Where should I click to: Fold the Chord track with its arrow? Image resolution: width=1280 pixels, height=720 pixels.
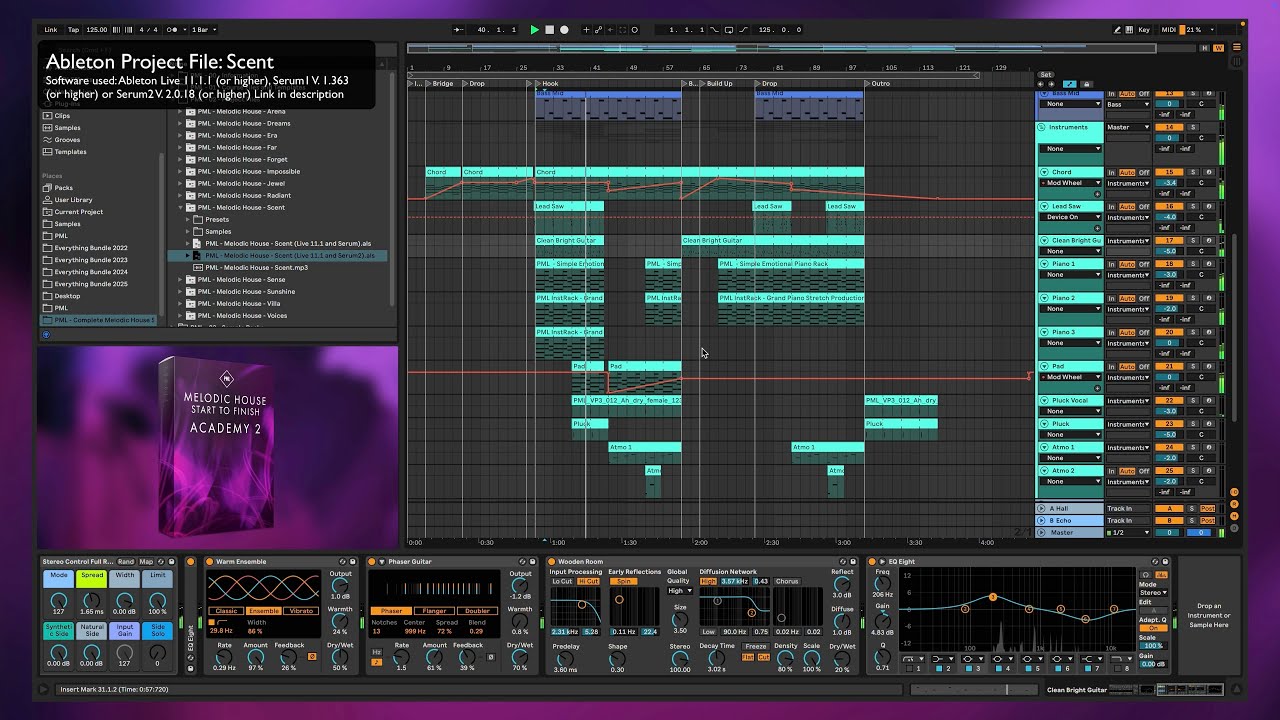coord(1042,172)
